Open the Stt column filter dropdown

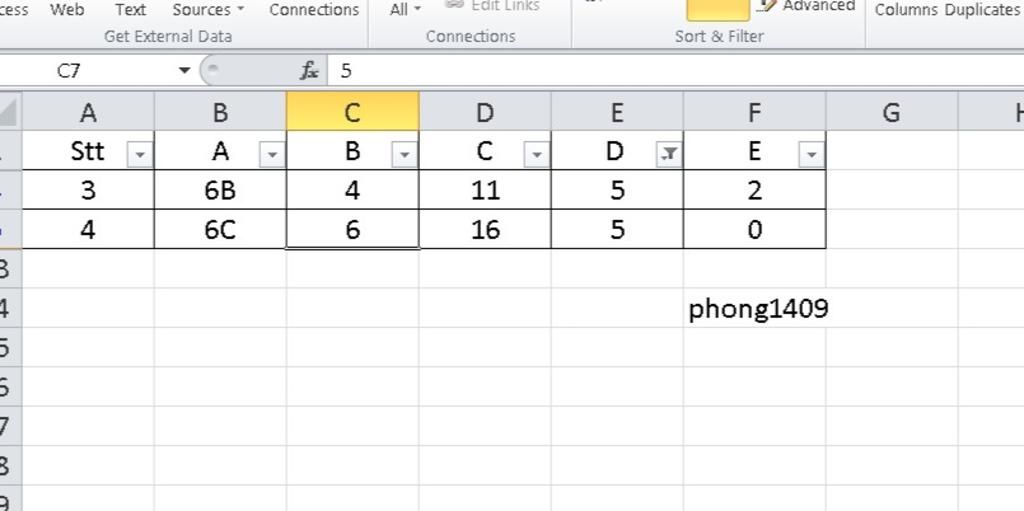[140, 155]
